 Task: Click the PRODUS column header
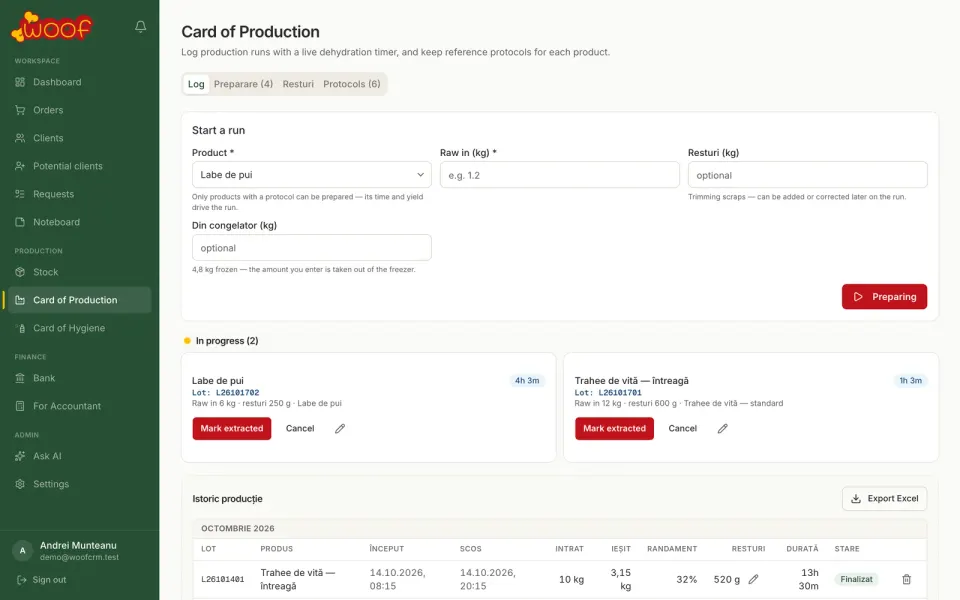(277, 549)
